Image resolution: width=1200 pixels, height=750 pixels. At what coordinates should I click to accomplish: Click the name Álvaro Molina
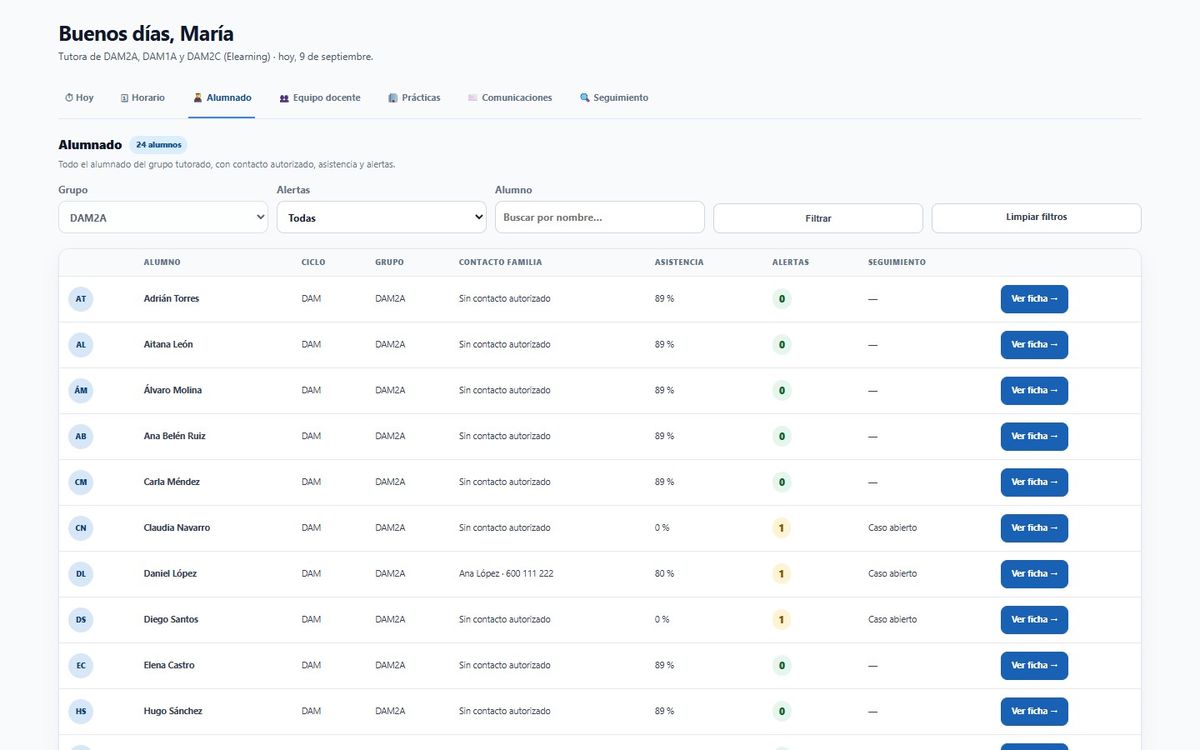tap(173, 391)
